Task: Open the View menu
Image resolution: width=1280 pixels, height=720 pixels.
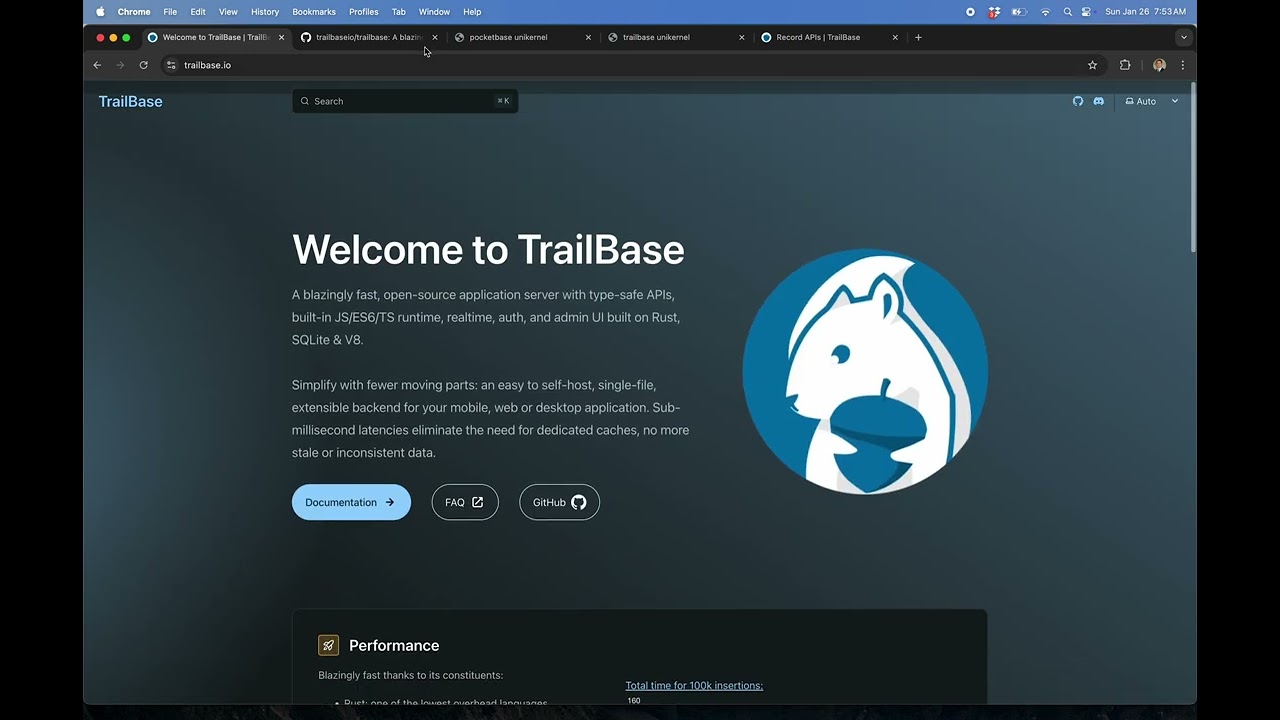Action: (228, 12)
